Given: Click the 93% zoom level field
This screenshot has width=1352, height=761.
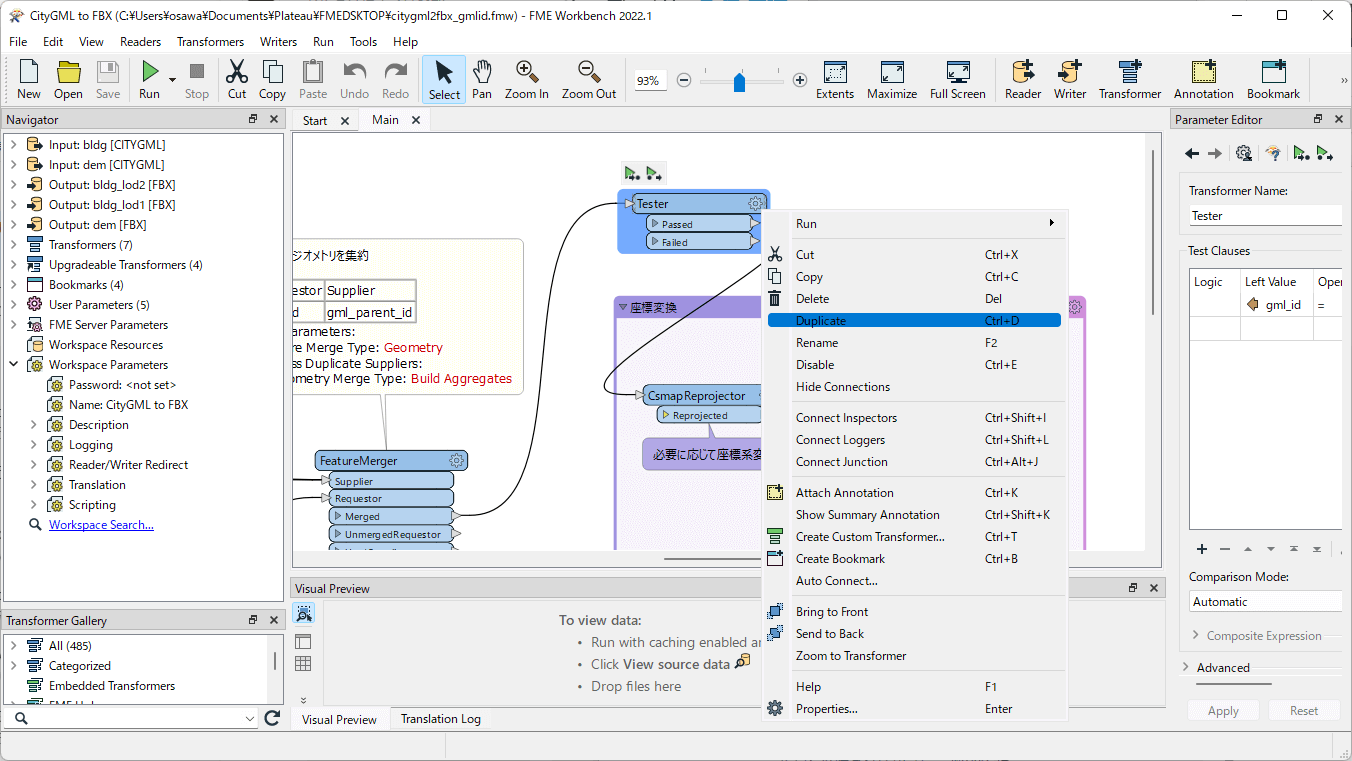Looking at the screenshot, I should pos(649,80).
